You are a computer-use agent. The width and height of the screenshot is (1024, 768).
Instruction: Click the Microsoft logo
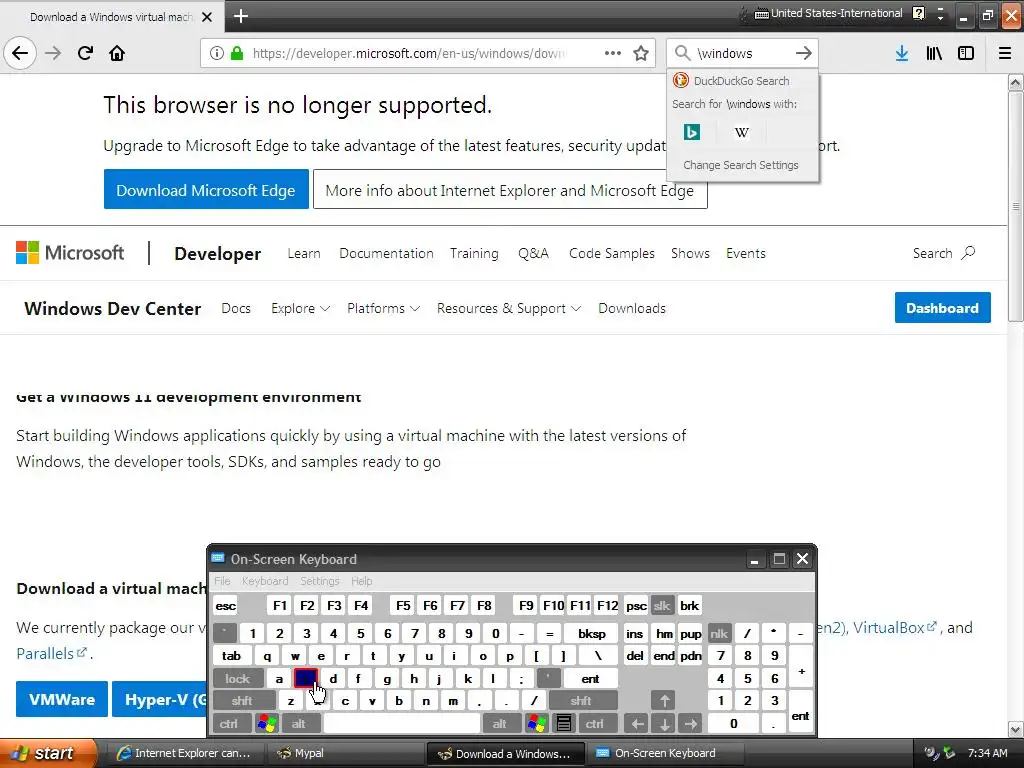[x=70, y=253]
